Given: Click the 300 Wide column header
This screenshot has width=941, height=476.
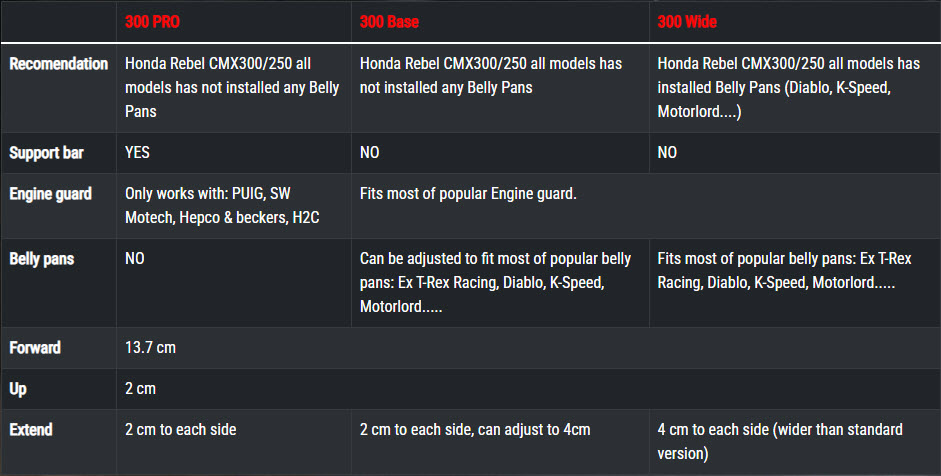Looking at the screenshot, I should coord(687,22).
